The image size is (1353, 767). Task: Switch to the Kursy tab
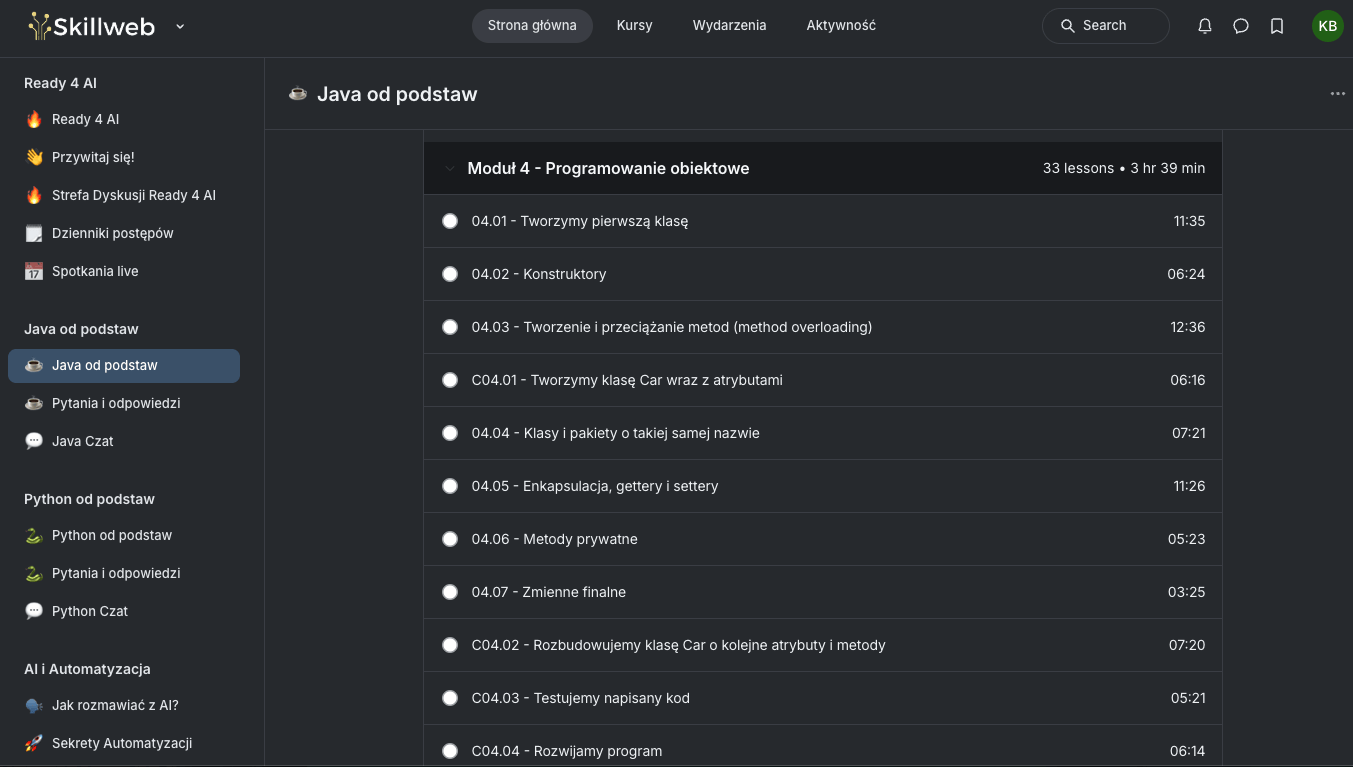coord(634,25)
